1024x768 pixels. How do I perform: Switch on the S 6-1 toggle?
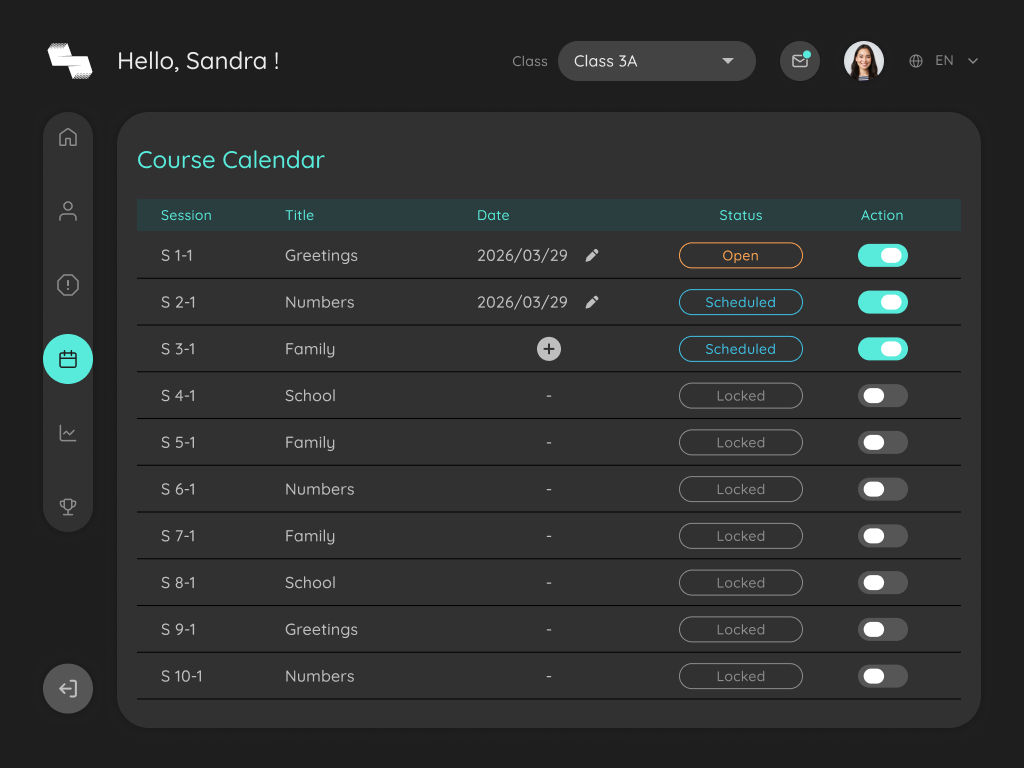[x=883, y=489]
